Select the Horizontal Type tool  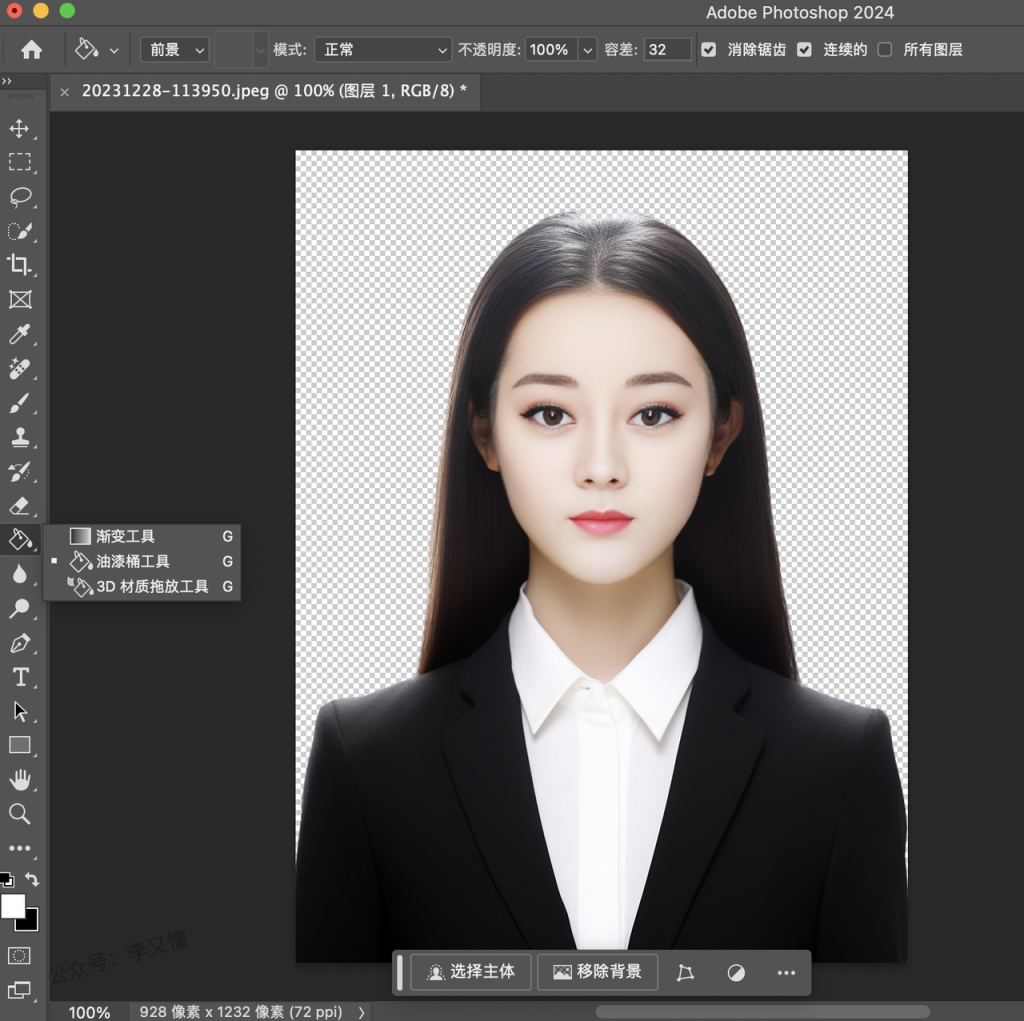(20, 677)
